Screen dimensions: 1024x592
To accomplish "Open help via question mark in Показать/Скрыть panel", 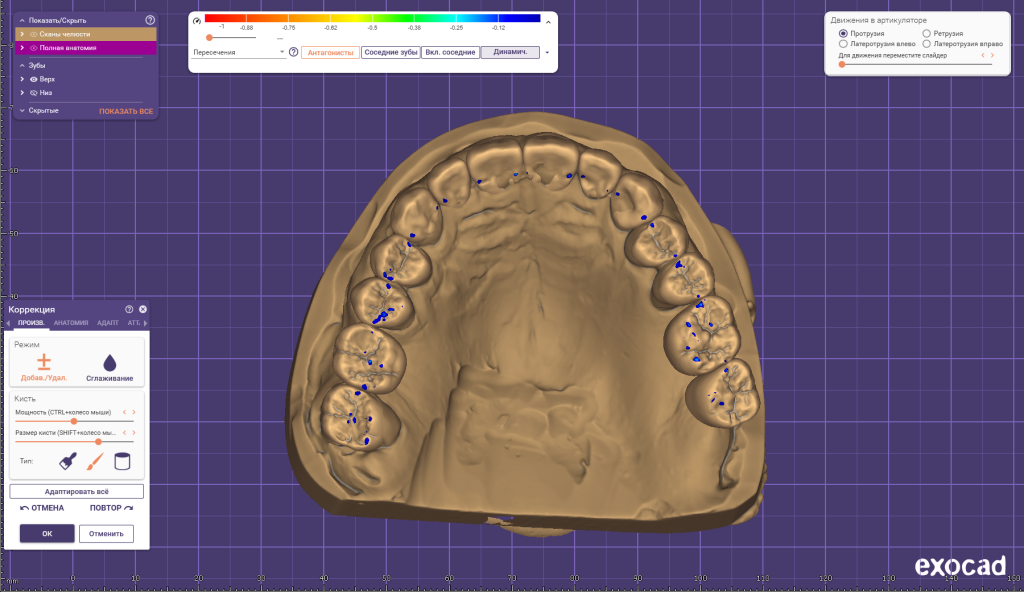I will [150, 20].
